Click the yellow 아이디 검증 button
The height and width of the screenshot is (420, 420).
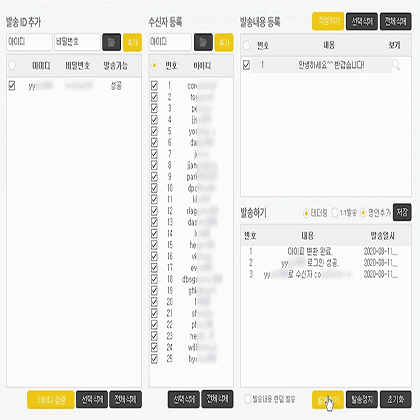tap(51, 399)
